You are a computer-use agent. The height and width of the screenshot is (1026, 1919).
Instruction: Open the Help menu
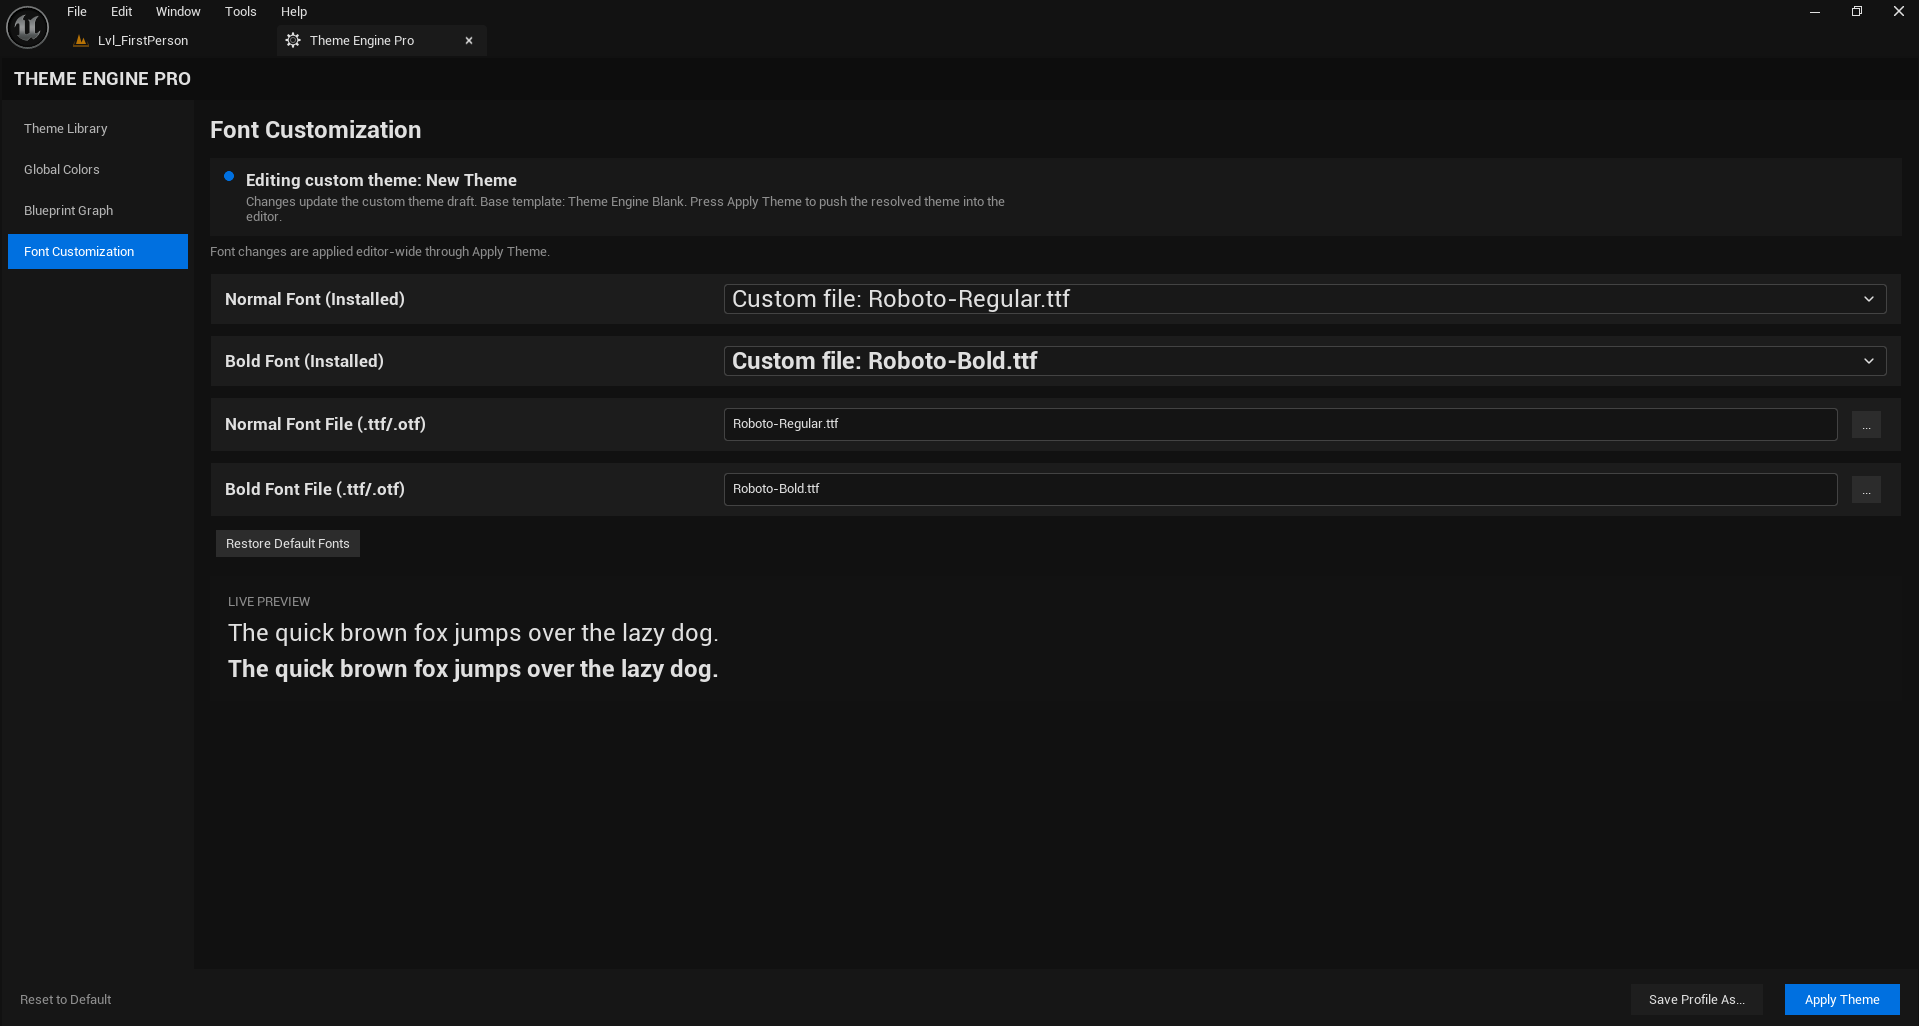click(294, 12)
